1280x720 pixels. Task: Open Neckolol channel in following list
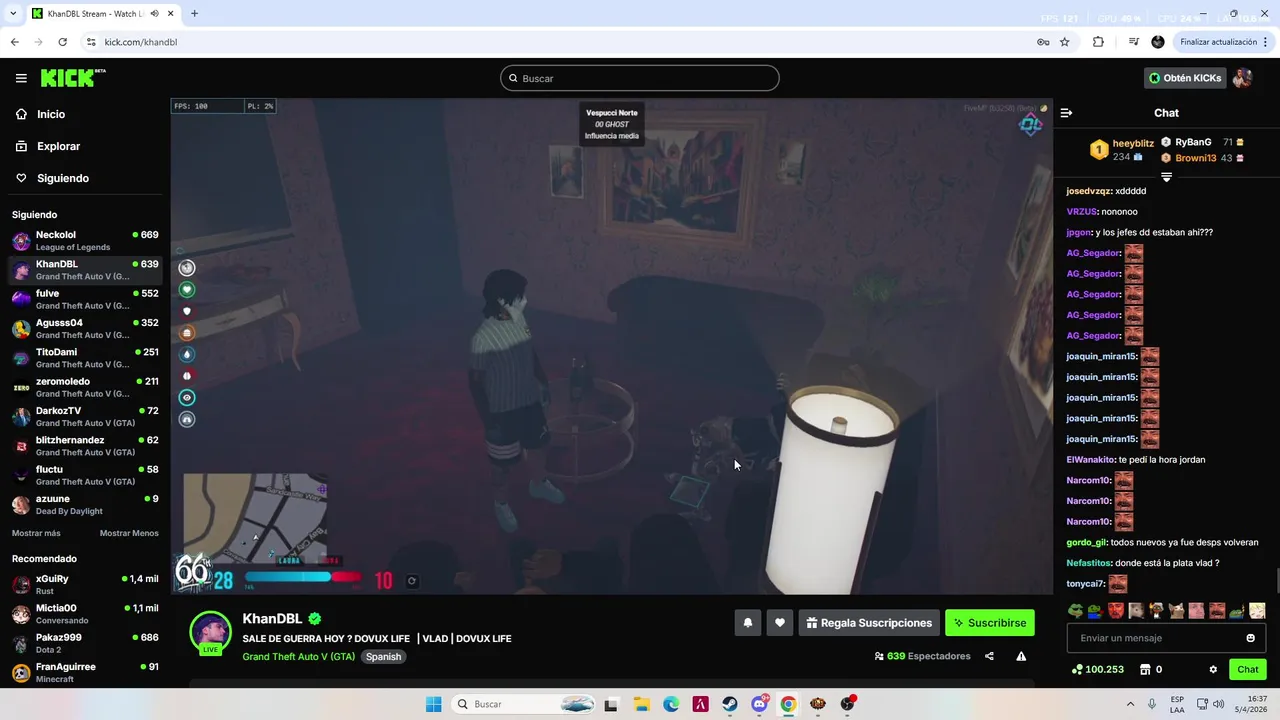tap(85, 241)
